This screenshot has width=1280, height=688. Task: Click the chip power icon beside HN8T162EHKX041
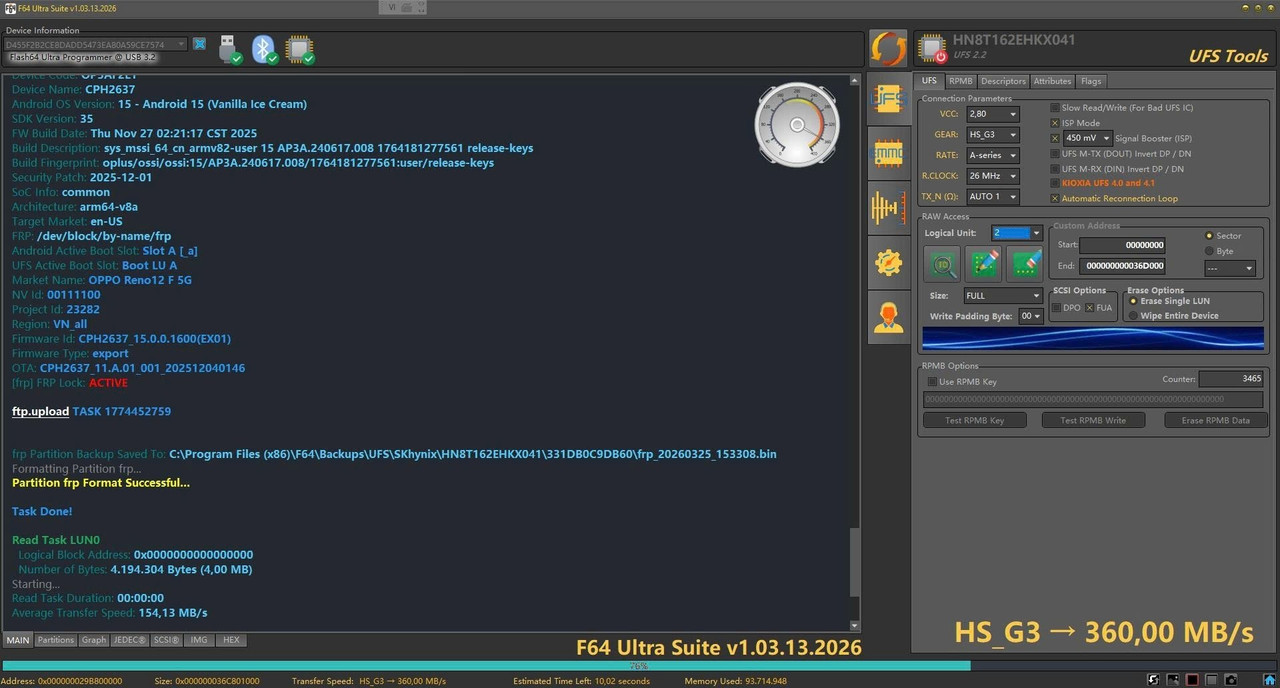932,48
